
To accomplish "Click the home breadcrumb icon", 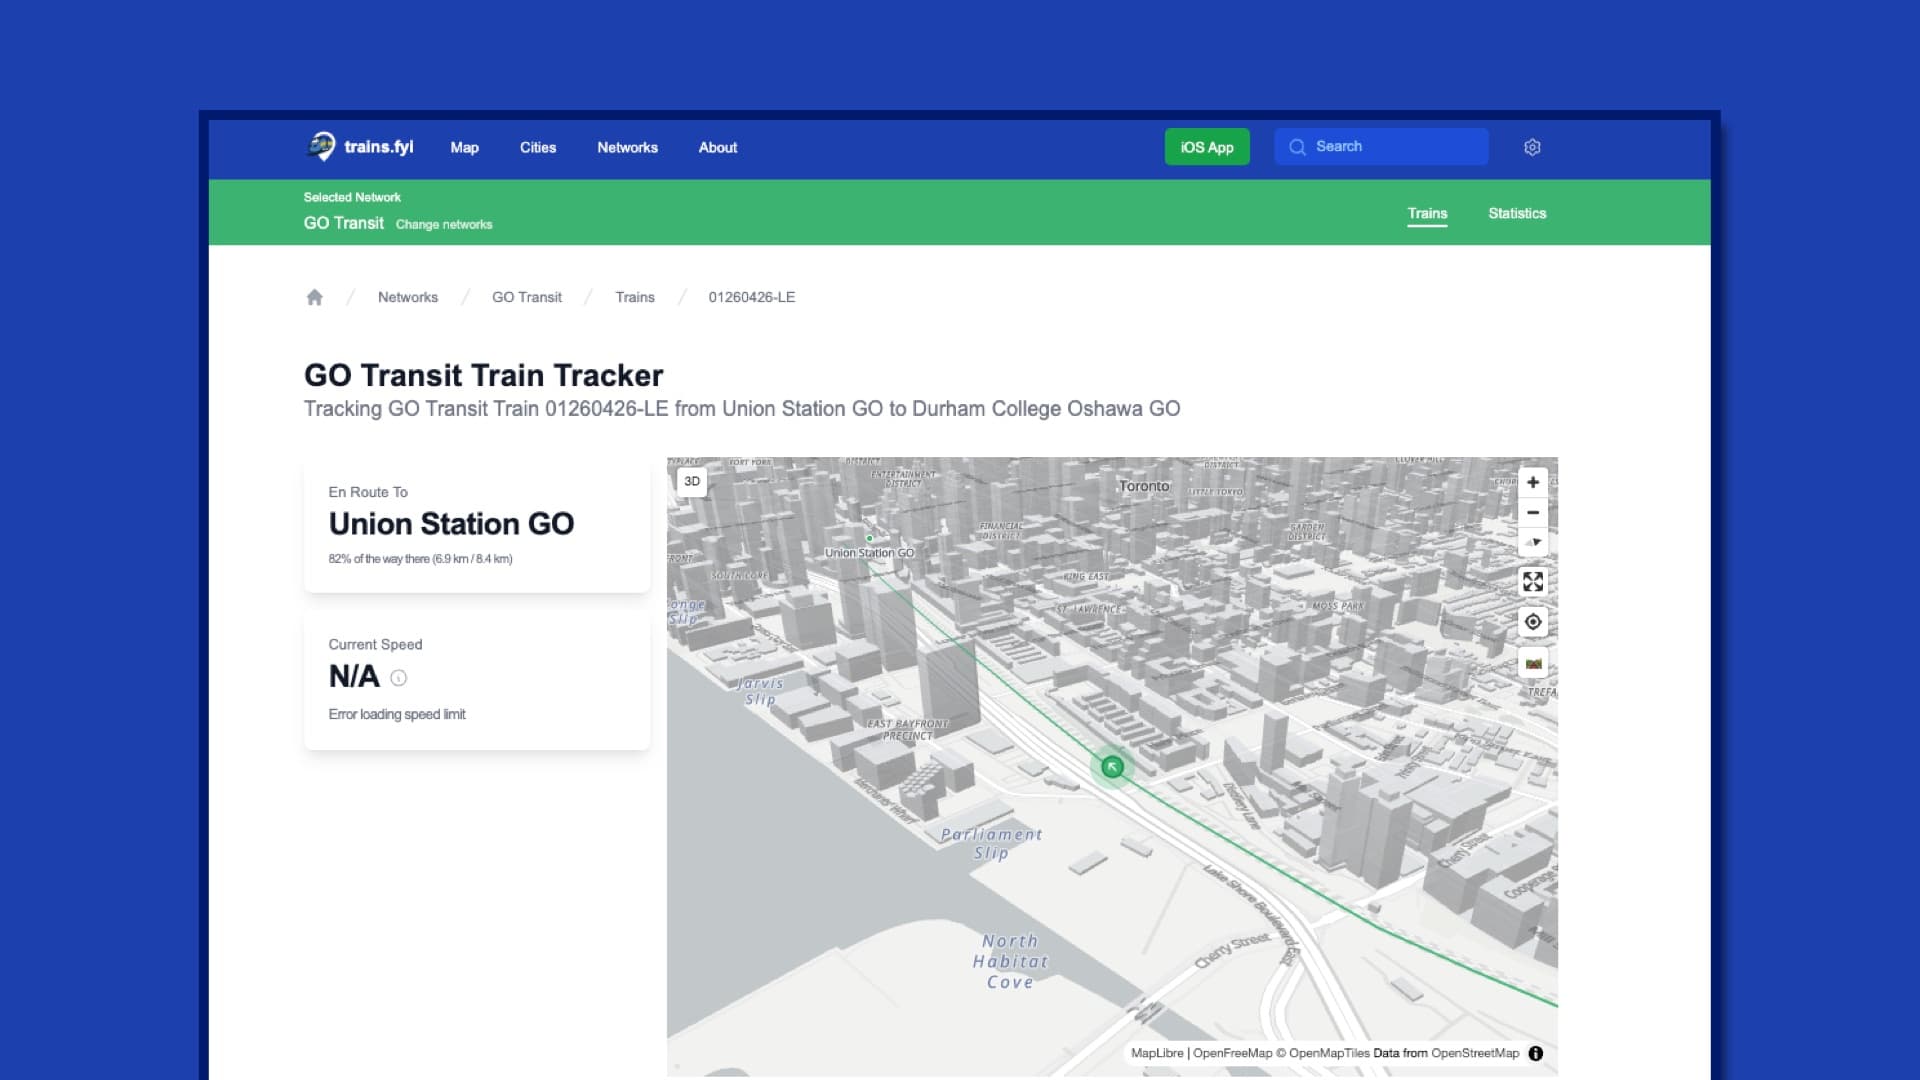I will tap(314, 297).
